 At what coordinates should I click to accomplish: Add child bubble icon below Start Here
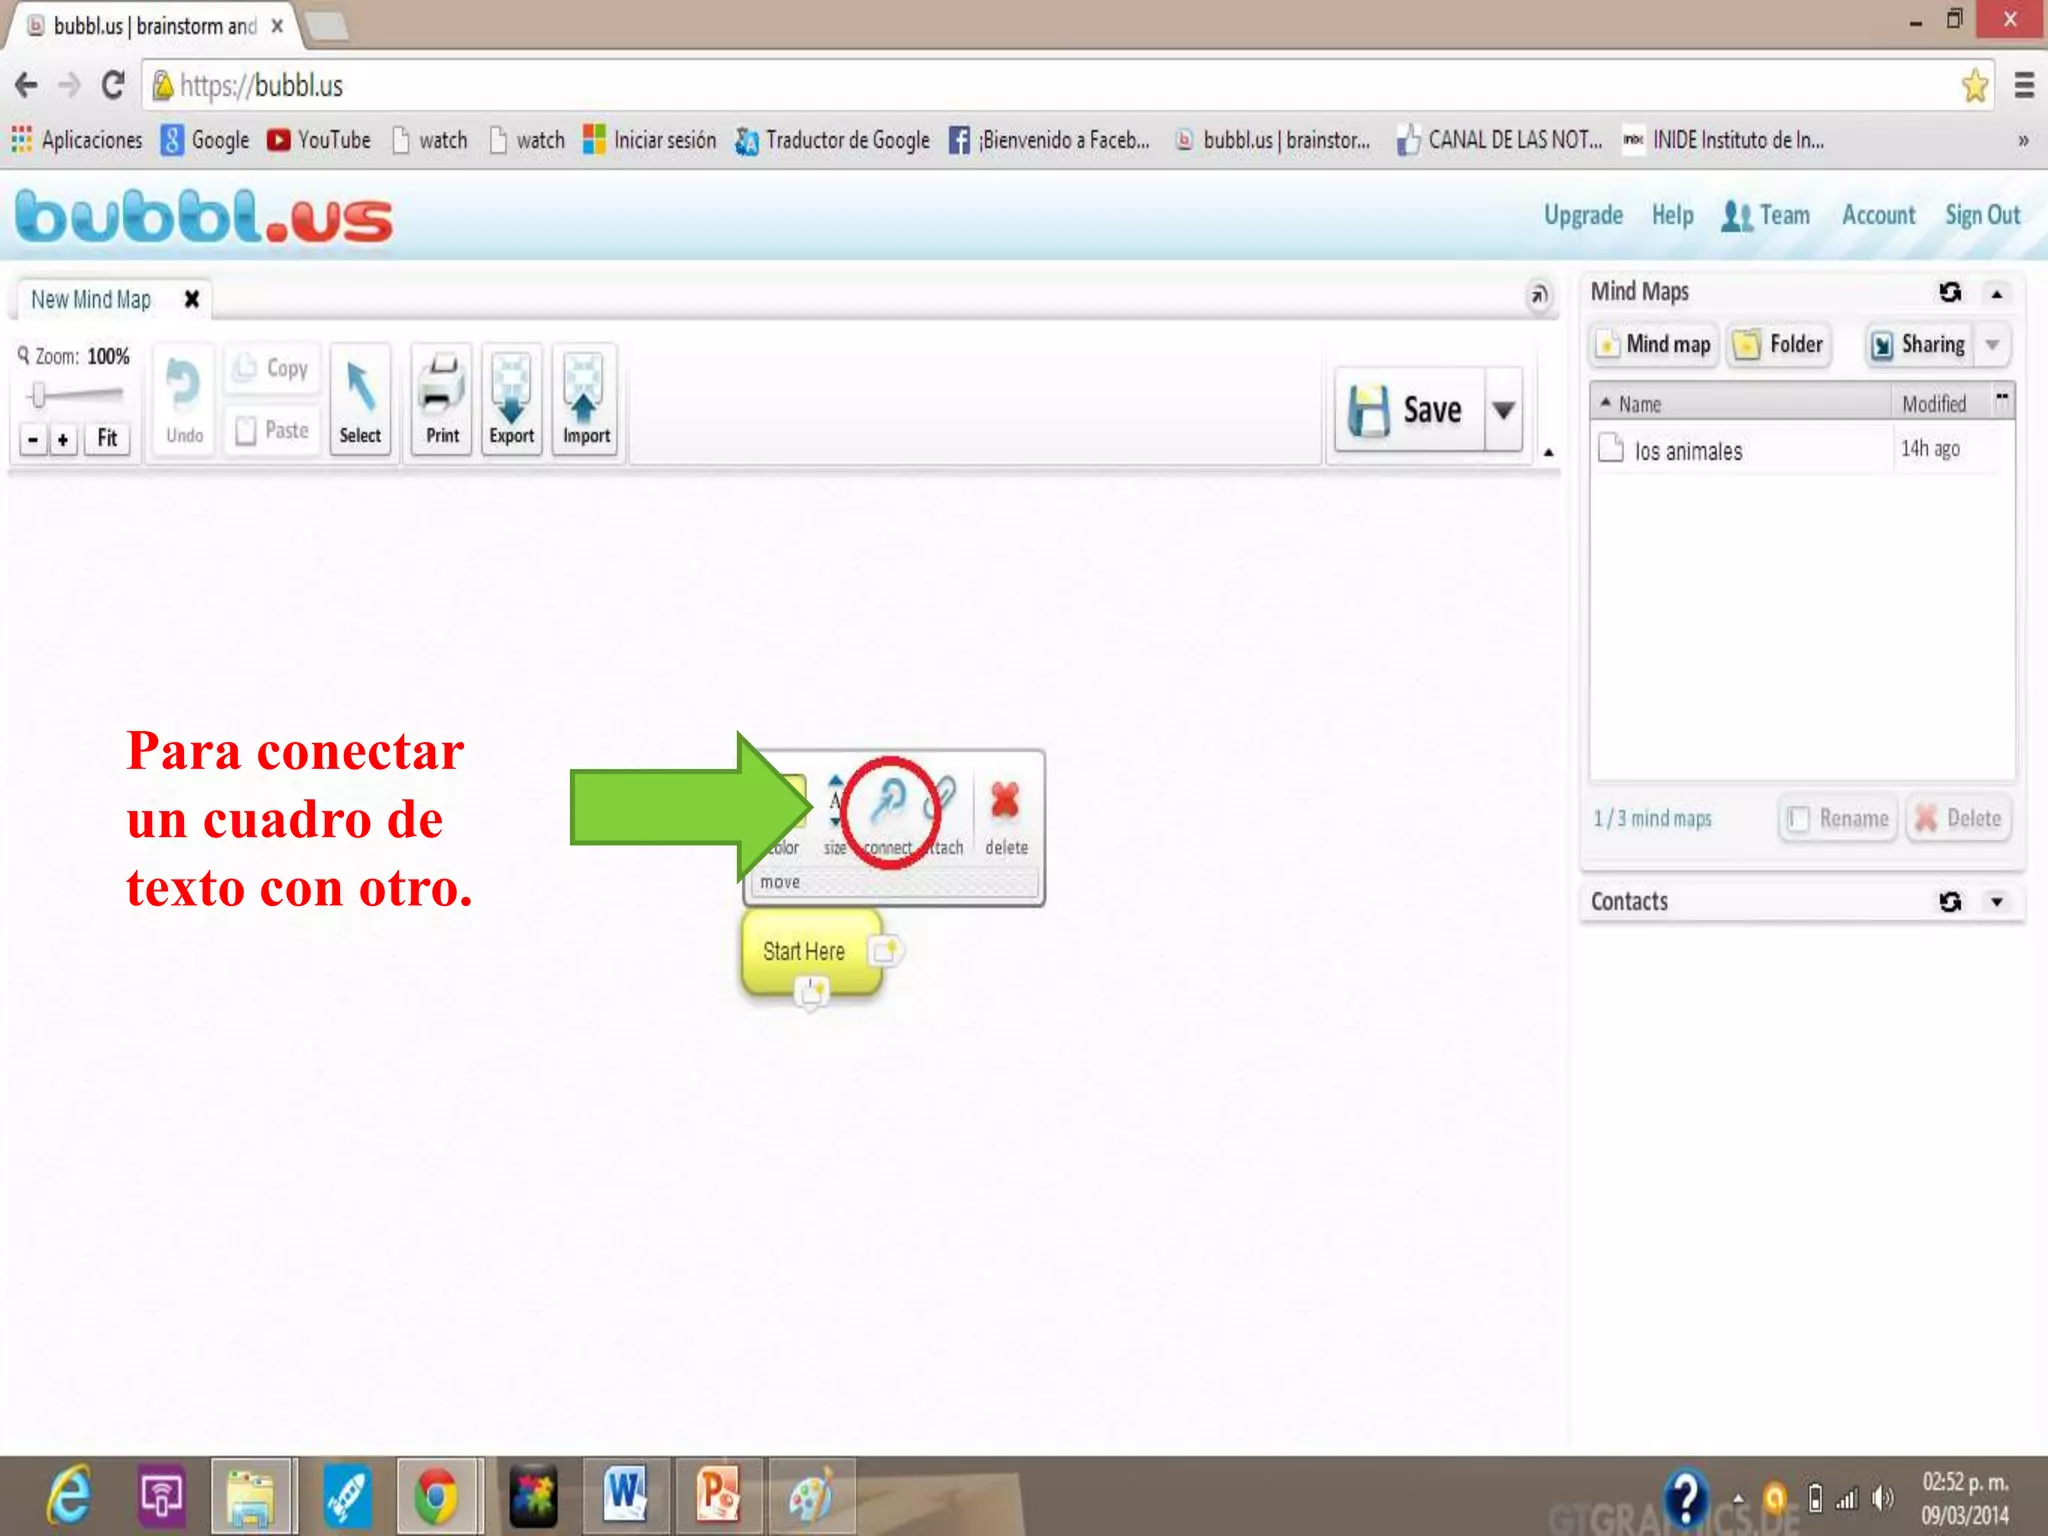point(811,993)
